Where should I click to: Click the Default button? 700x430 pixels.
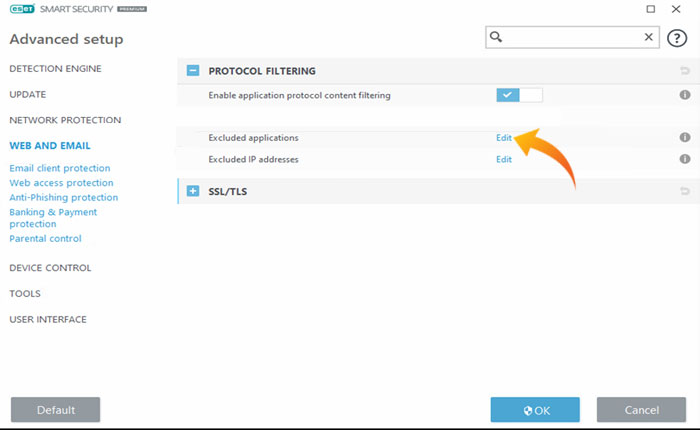pyautogui.click(x=55, y=410)
